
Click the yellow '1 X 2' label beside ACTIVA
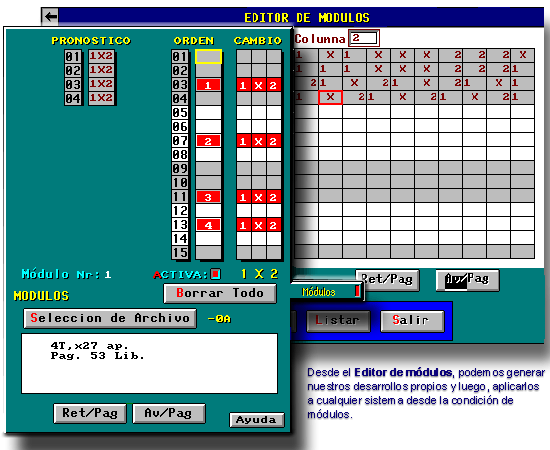point(259,274)
